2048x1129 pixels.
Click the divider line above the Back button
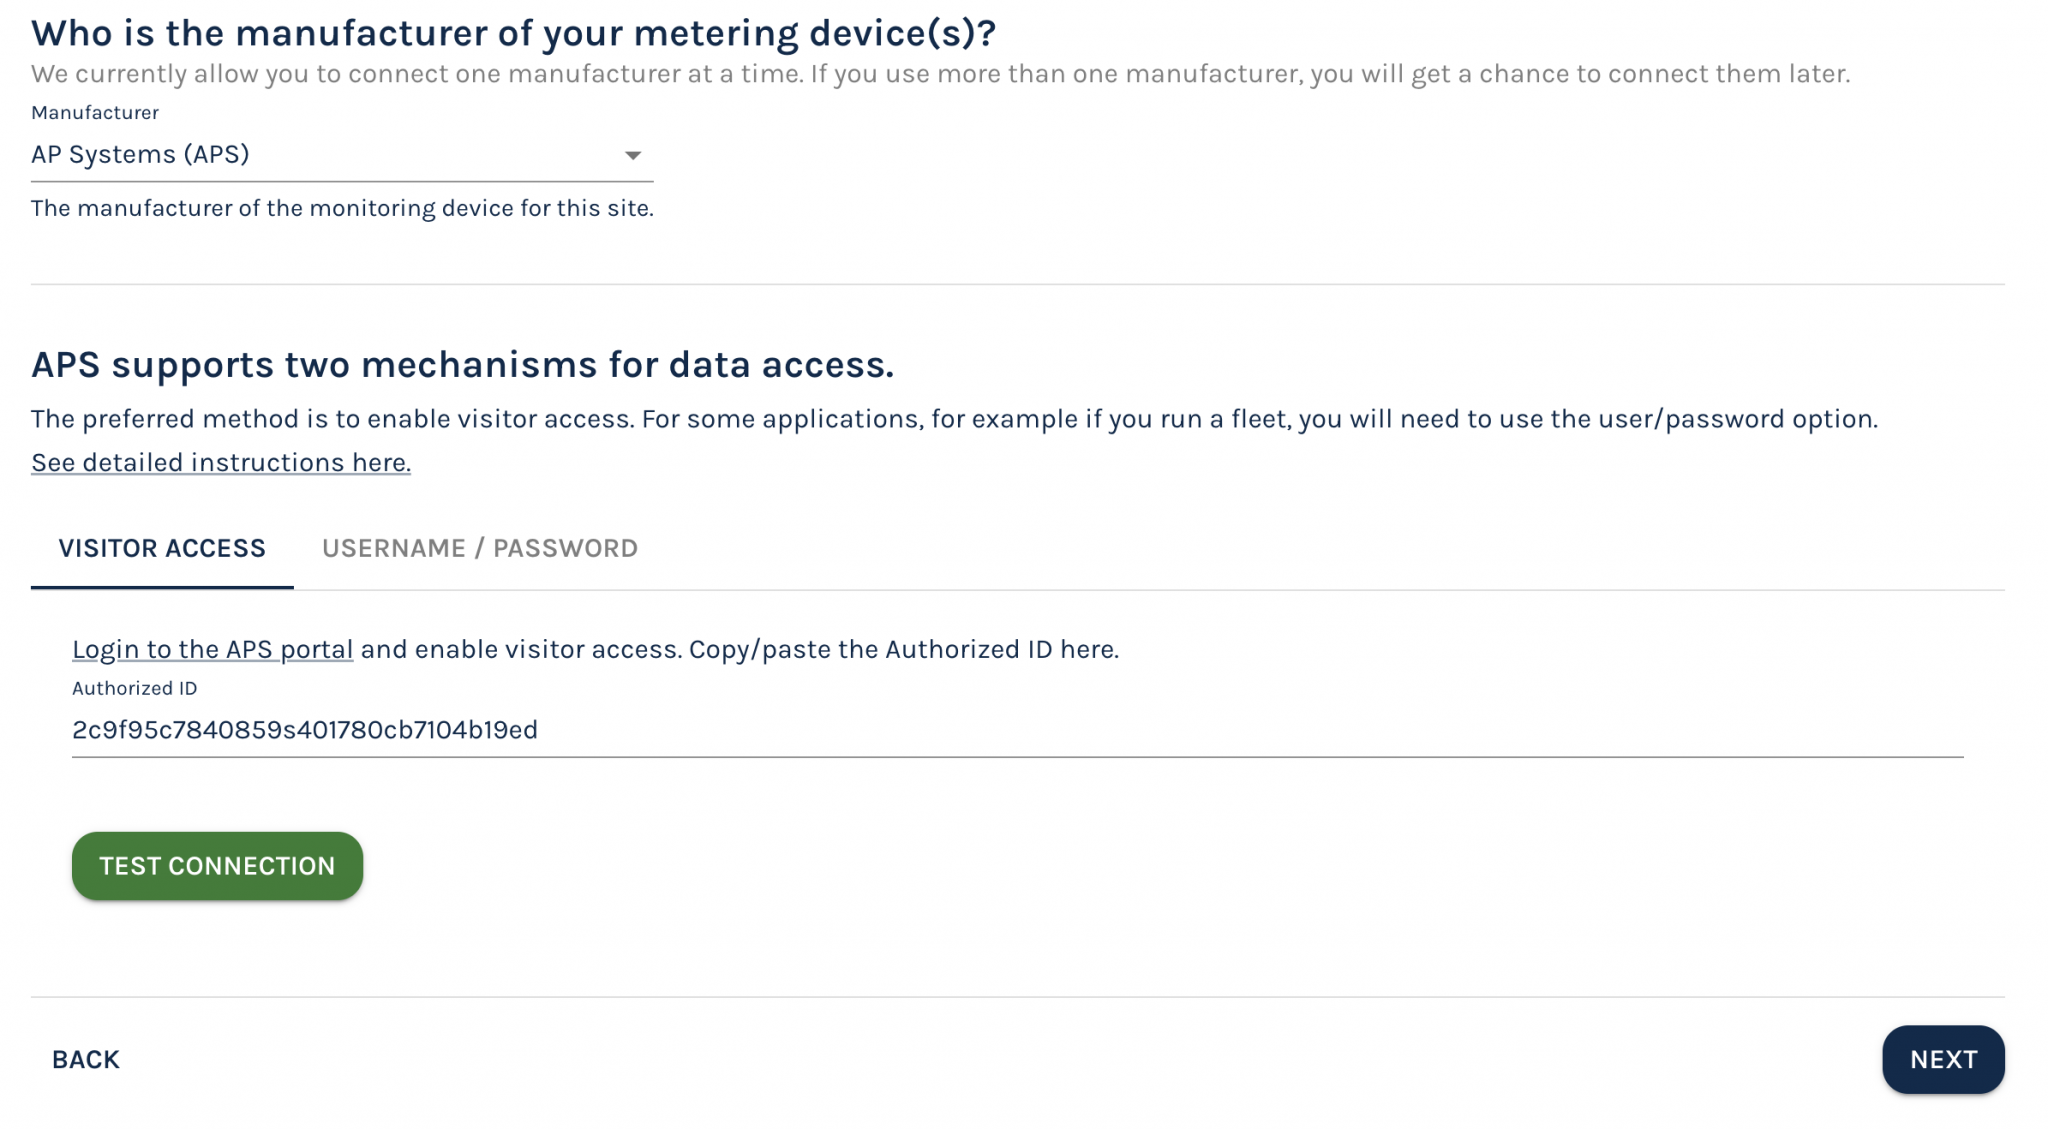(x=1017, y=996)
